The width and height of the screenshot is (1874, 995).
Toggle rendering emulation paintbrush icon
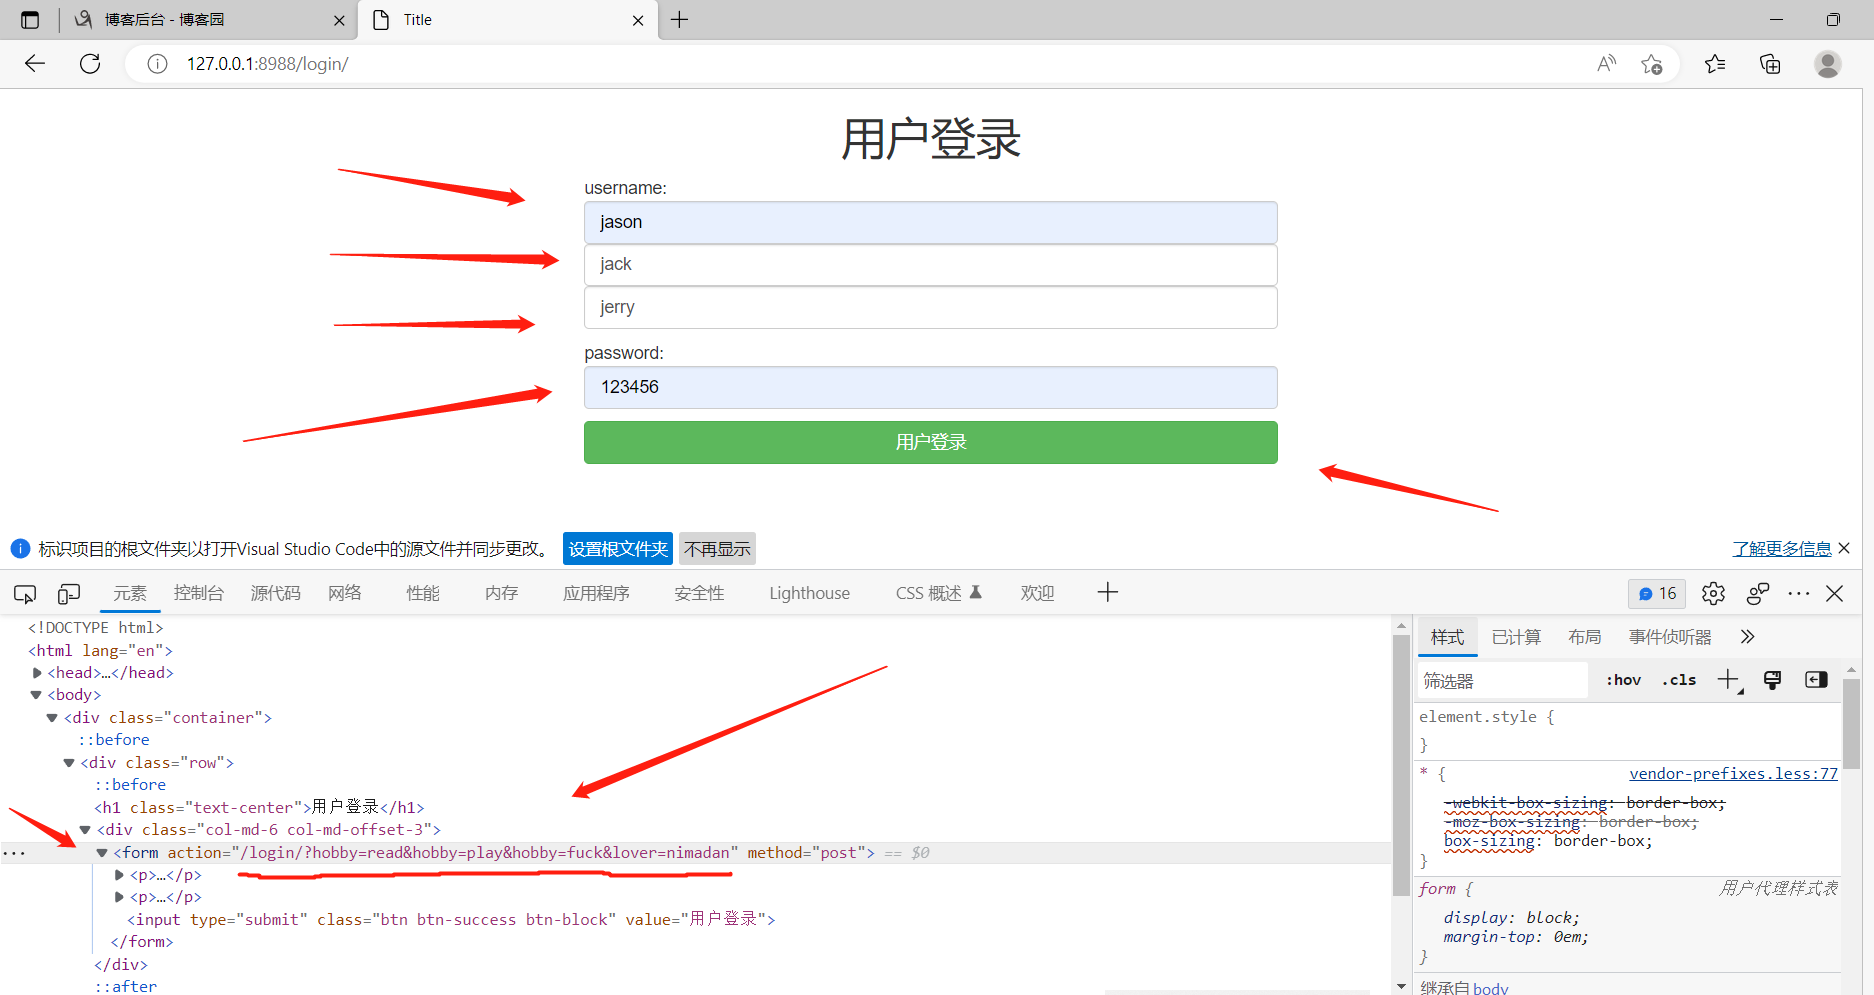point(1772,680)
